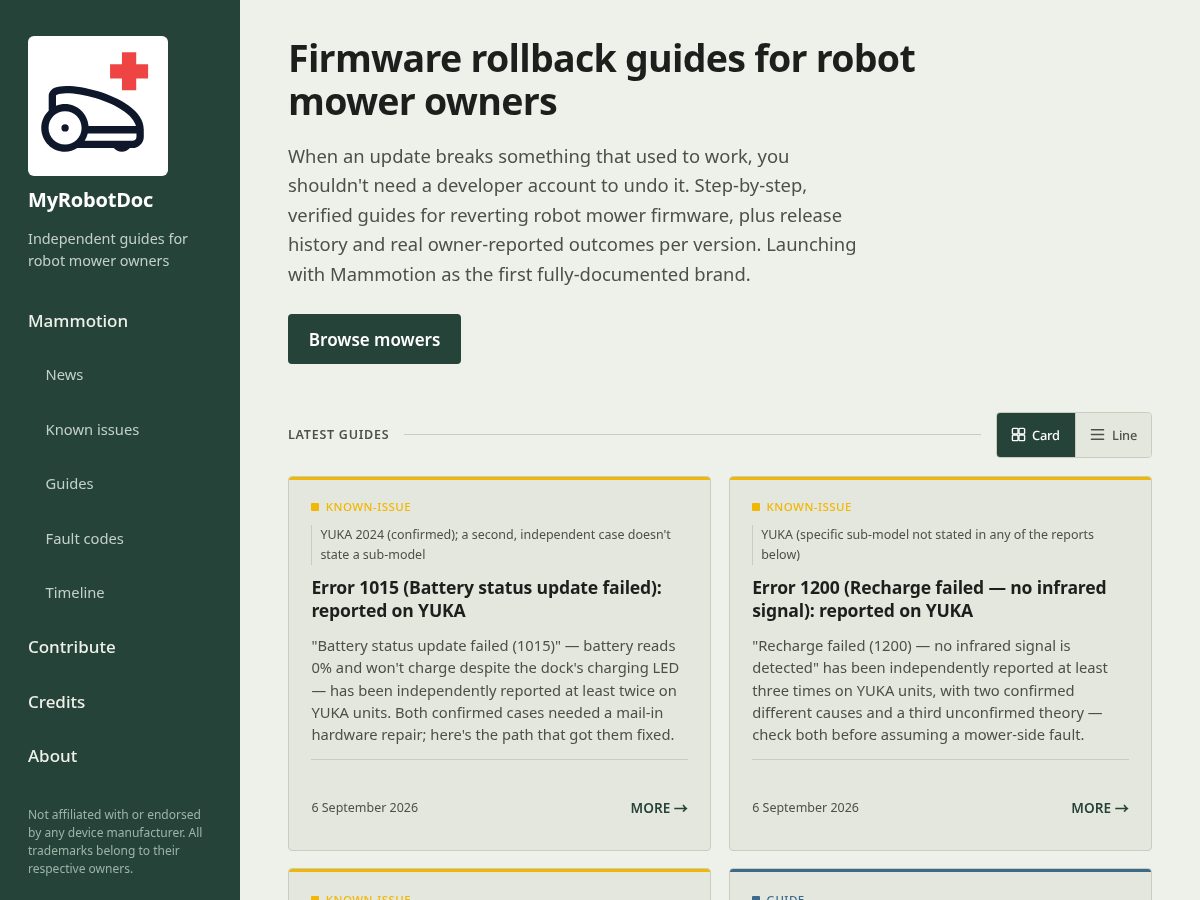
Task: Open the MyRobotDoc site title link
Action: pyautogui.click(x=90, y=200)
